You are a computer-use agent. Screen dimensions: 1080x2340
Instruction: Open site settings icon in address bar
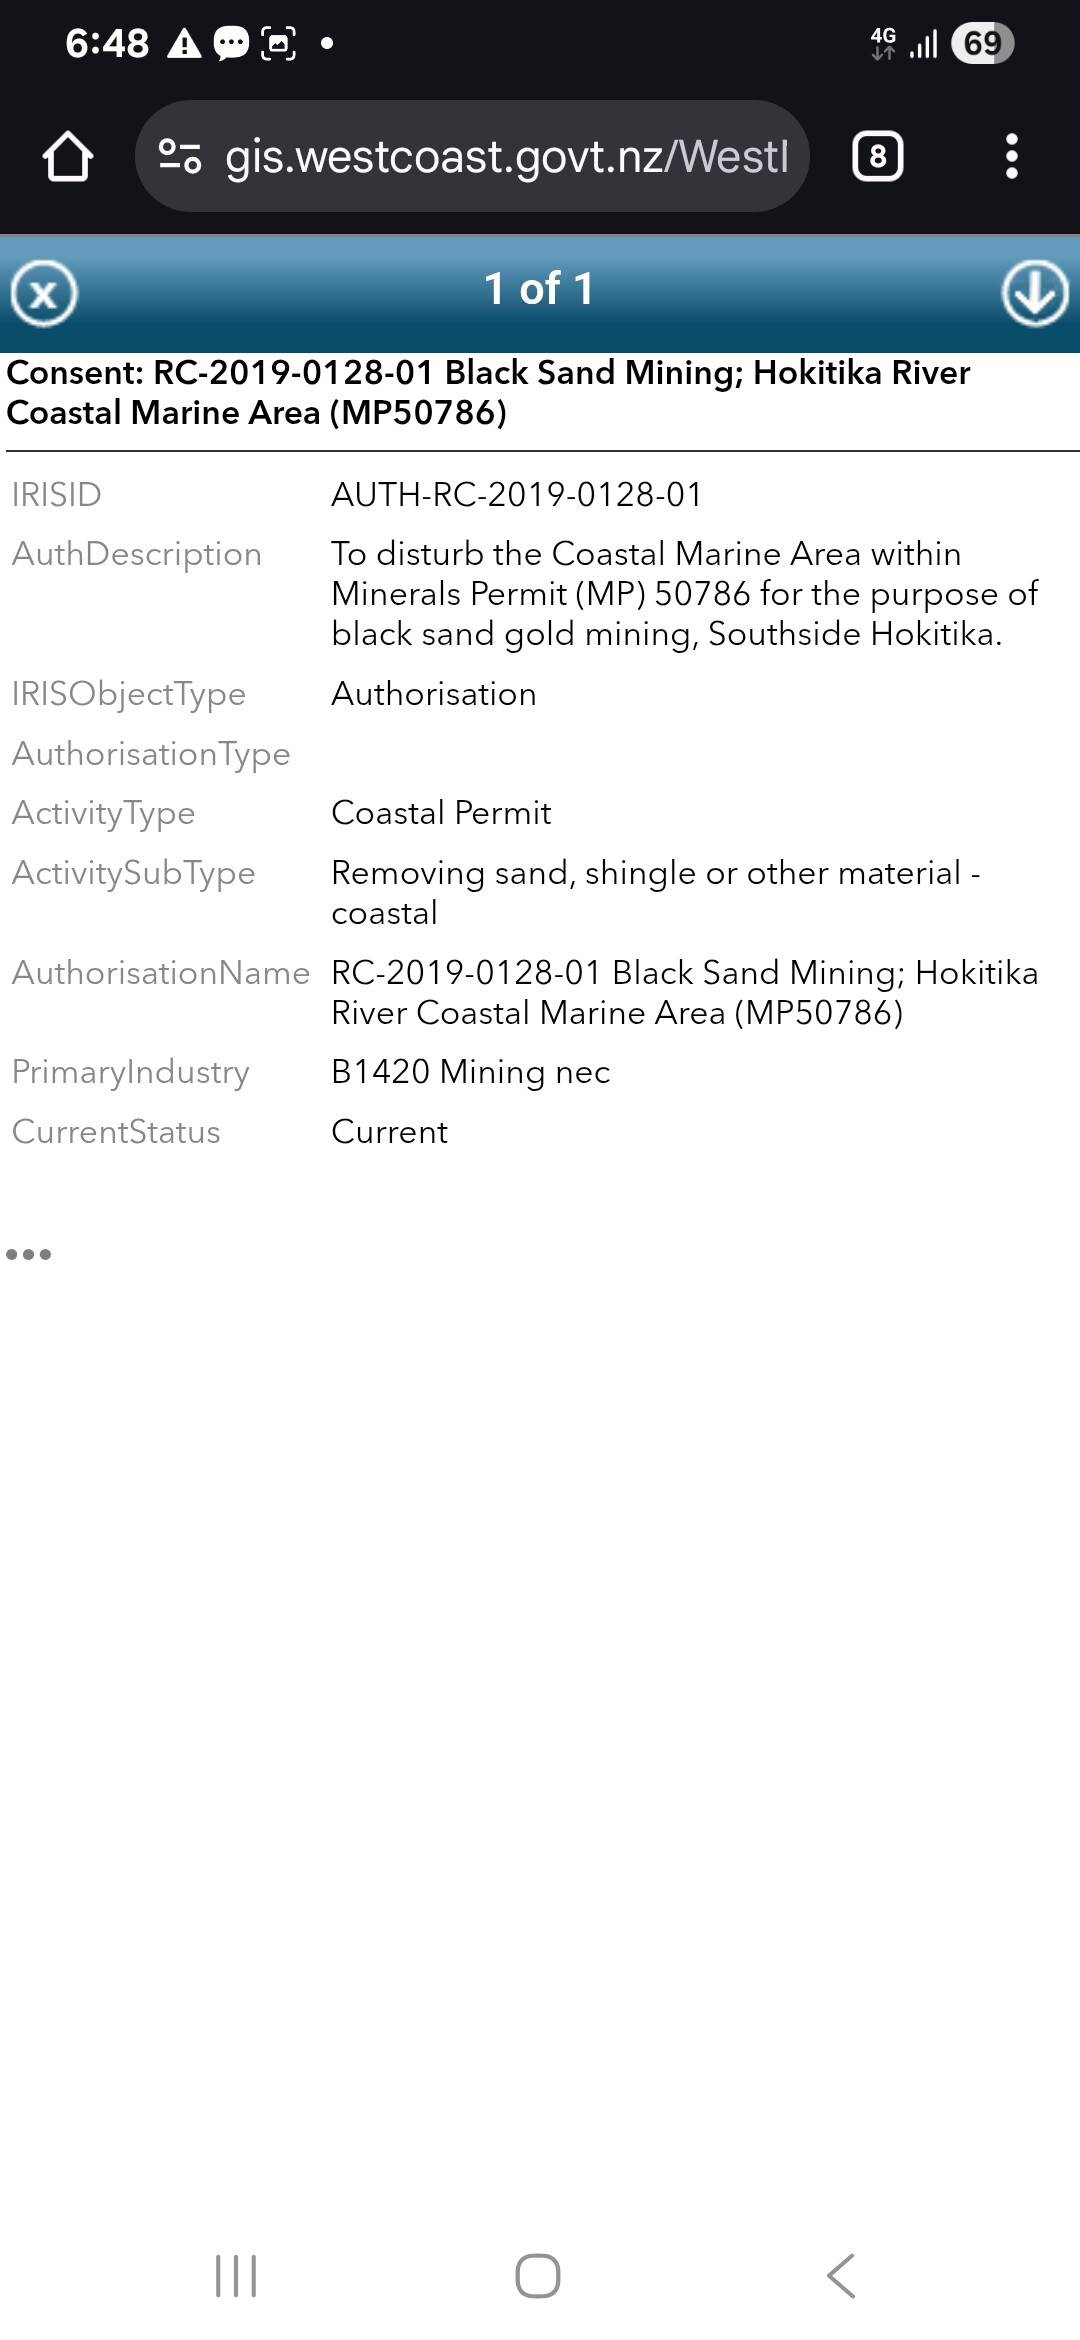coord(180,157)
